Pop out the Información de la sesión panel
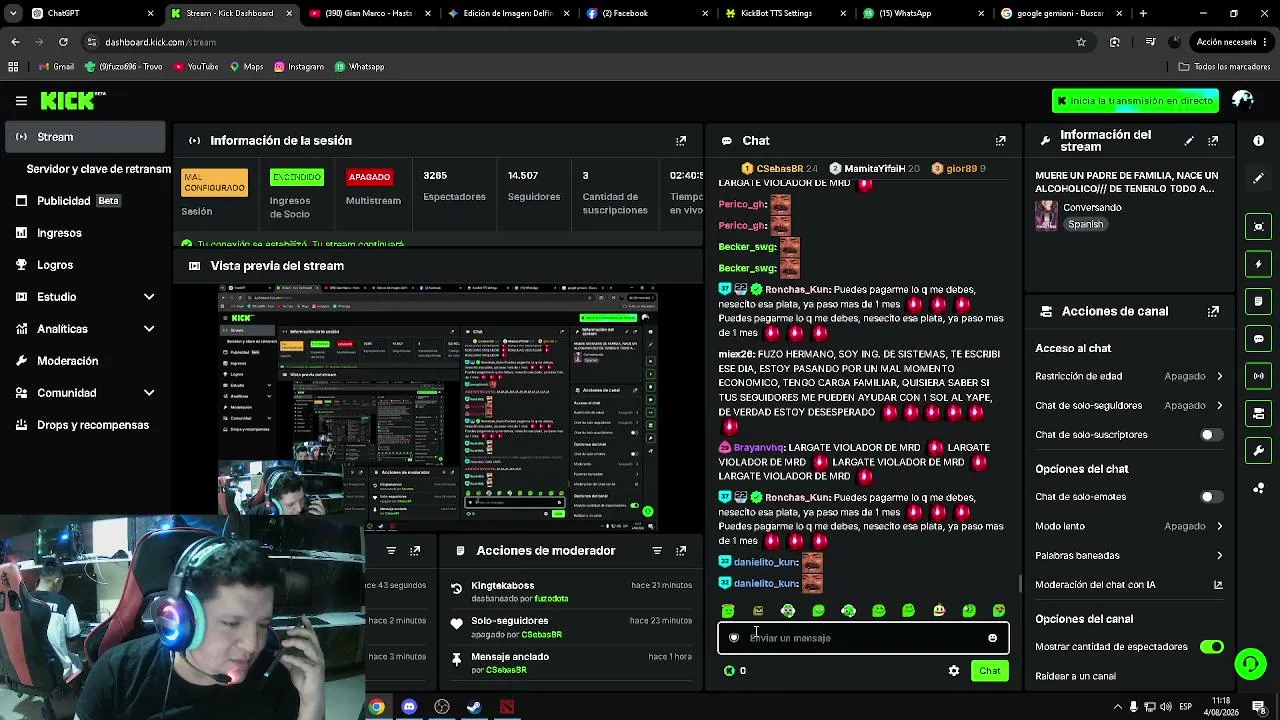This screenshot has height=720, width=1280. 681,141
